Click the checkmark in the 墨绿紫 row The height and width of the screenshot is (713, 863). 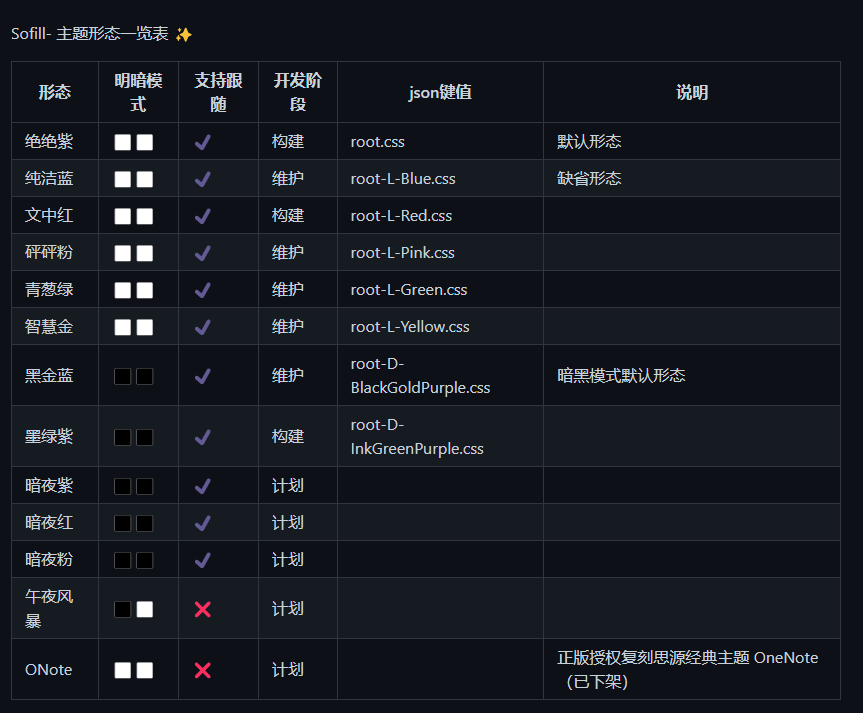[x=203, y=437]
